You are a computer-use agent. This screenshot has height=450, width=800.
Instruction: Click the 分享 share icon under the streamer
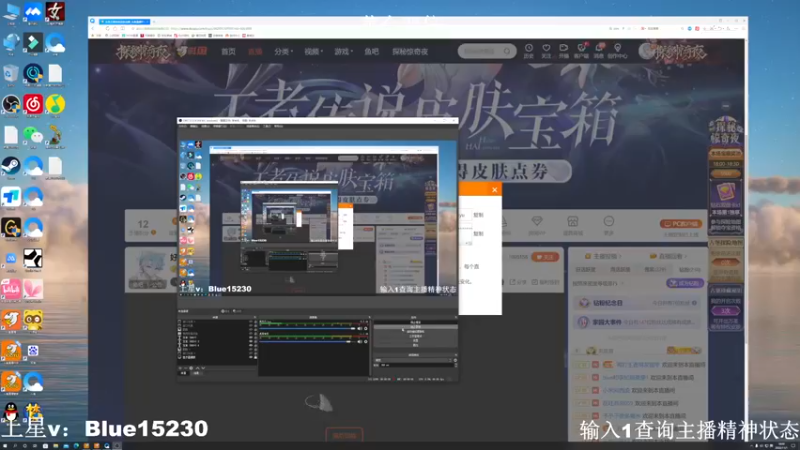click(x=518, y=282)
